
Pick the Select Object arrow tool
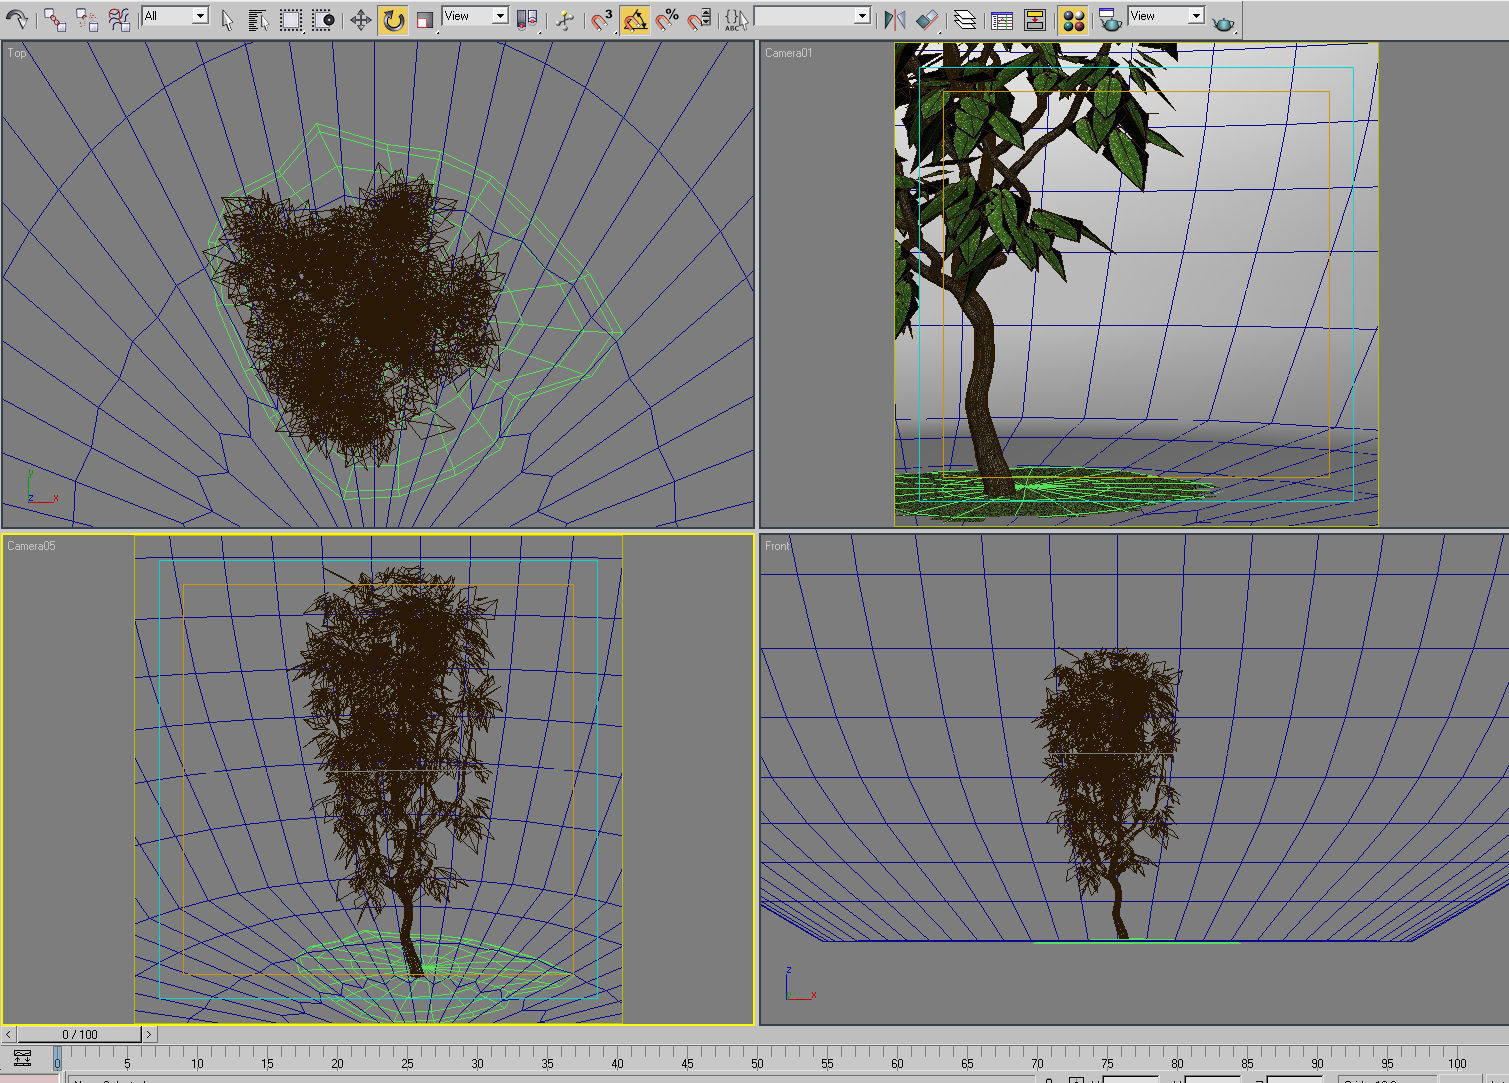(227, 20)
